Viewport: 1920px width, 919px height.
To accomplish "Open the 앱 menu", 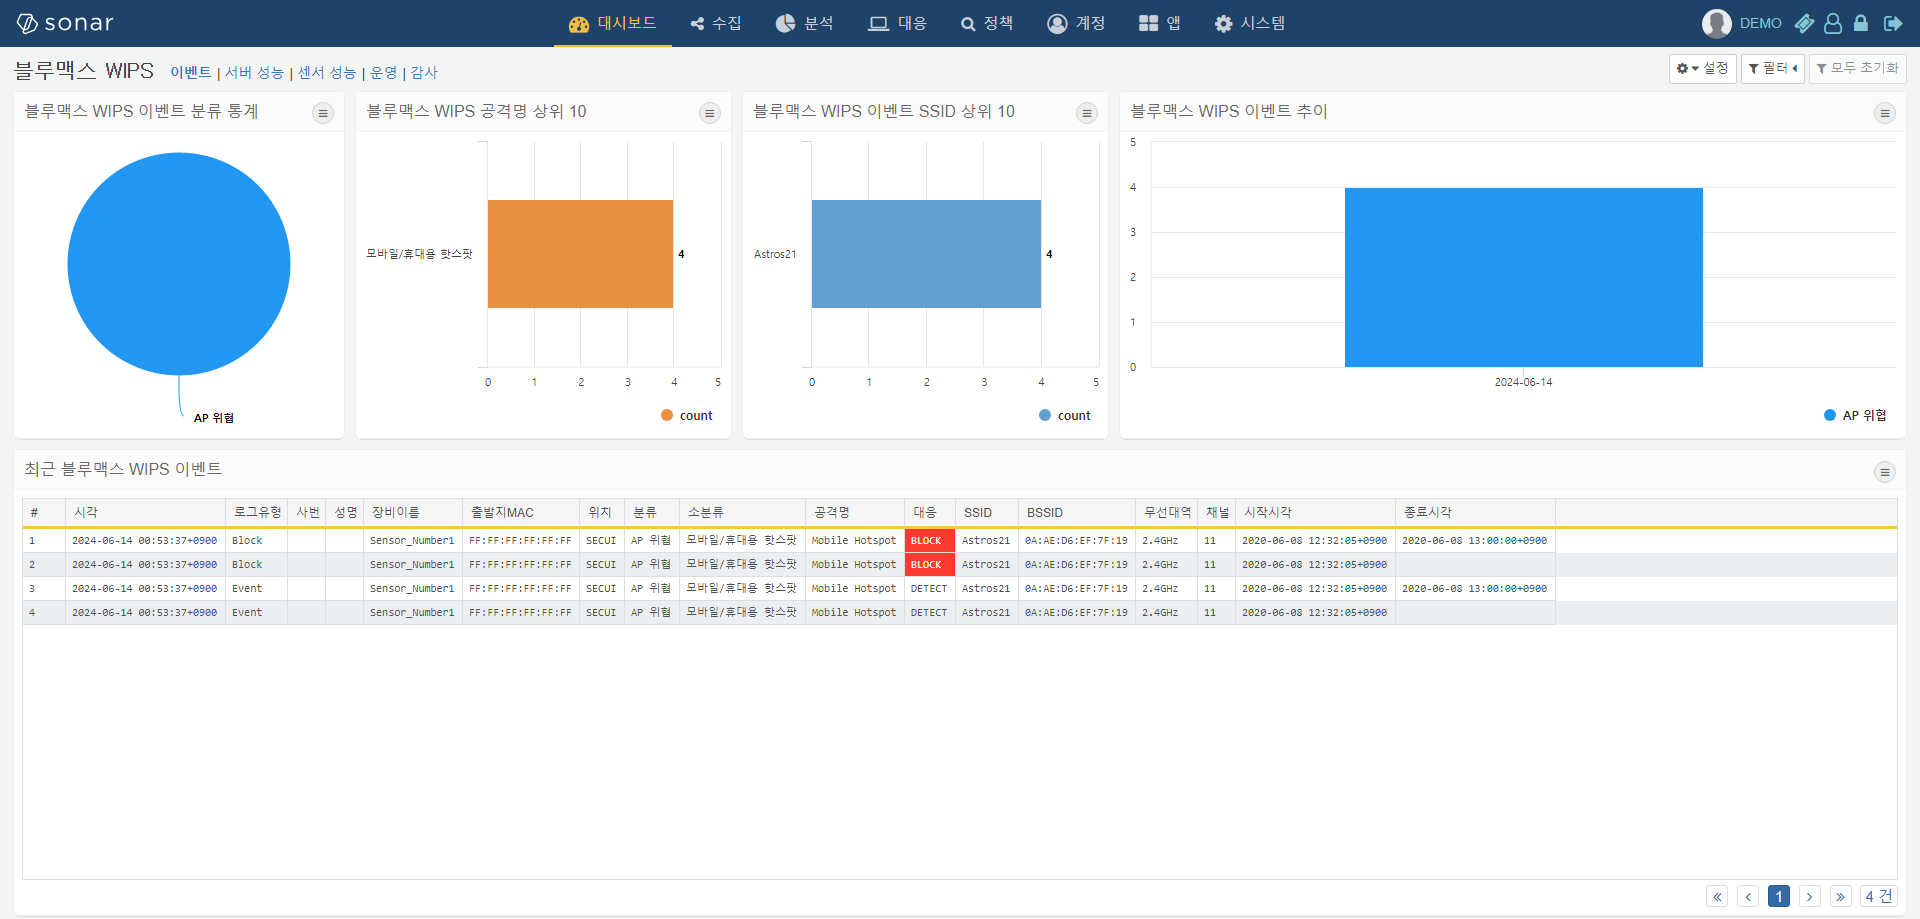I will point(1160,23).
